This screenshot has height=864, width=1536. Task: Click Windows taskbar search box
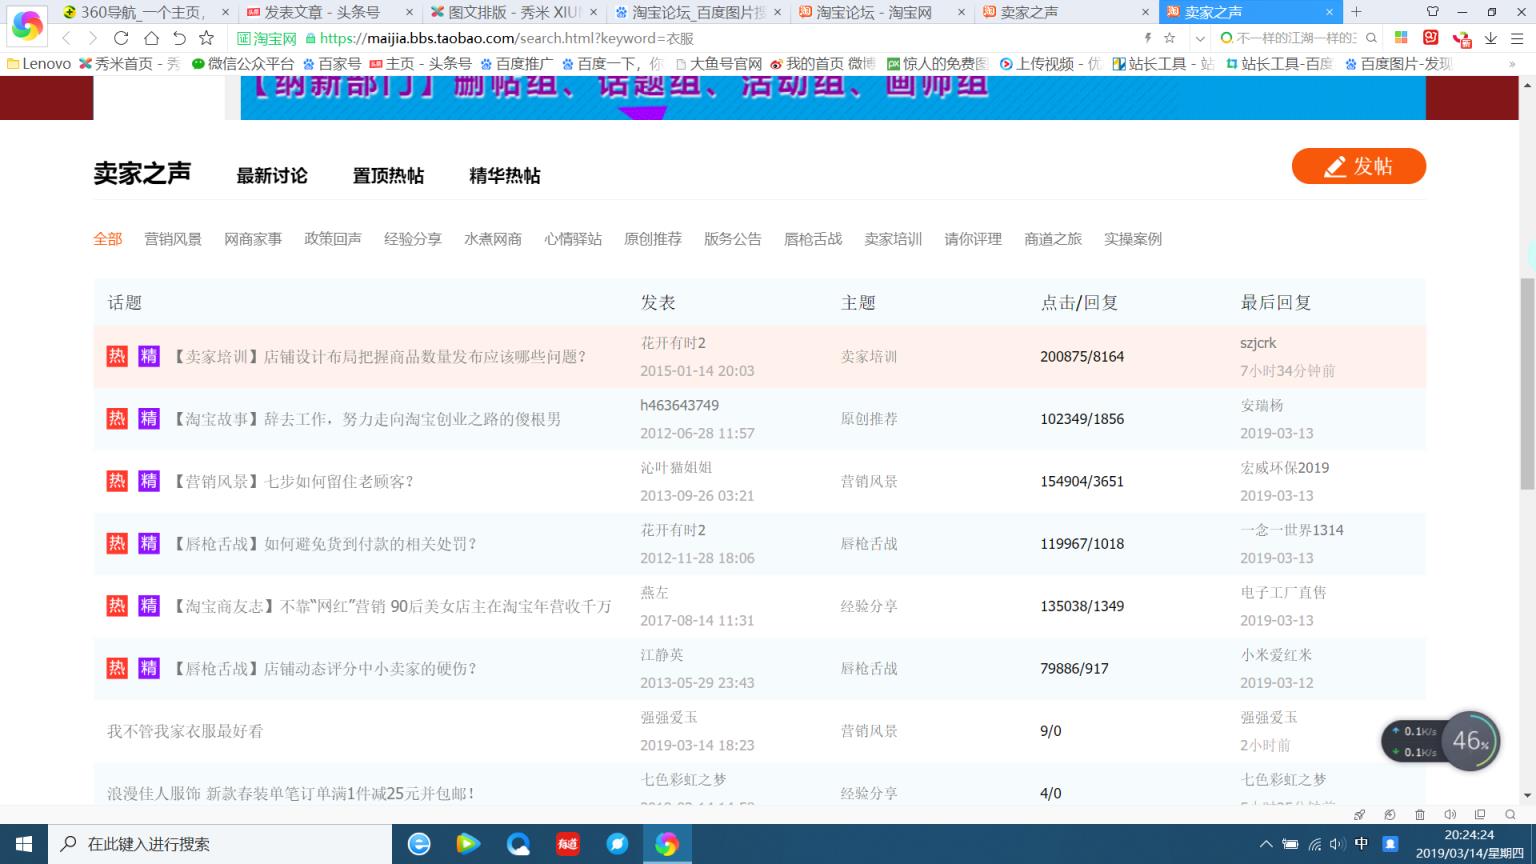[219, 844]
